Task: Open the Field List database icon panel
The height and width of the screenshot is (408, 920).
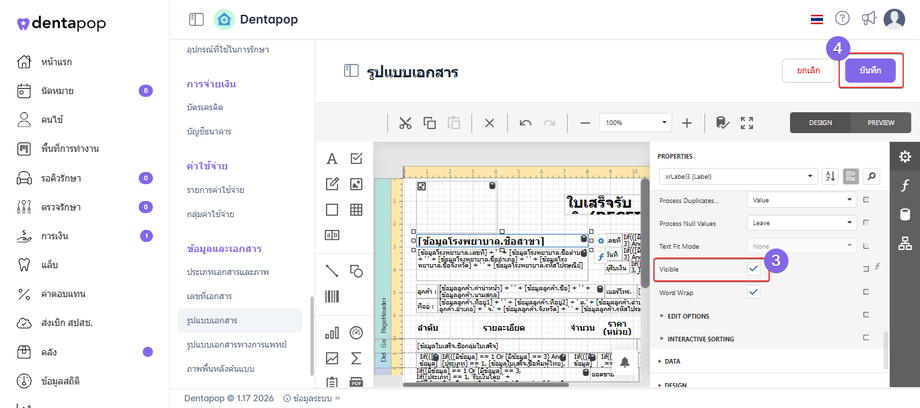Action: 905,215
